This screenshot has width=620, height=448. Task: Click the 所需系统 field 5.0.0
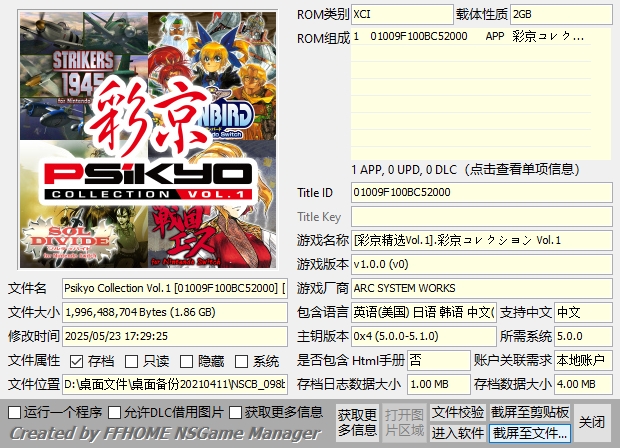tap(583, 336)
